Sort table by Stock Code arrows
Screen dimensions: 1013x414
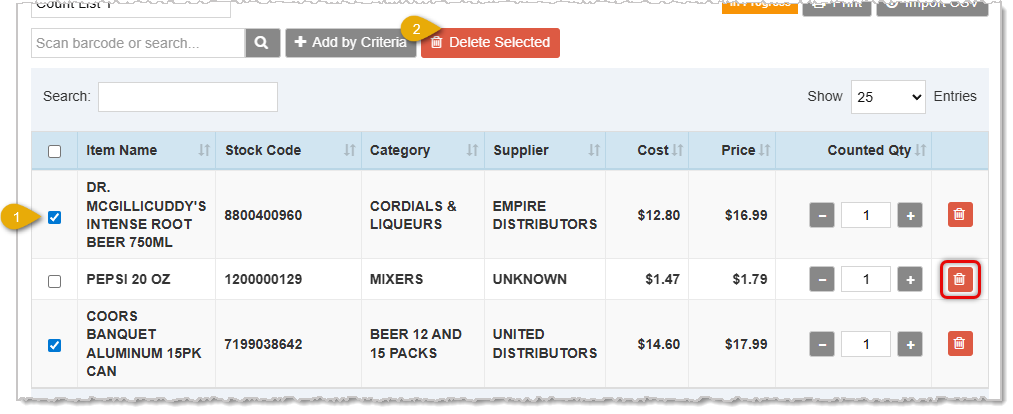click(x=350, y=150)
